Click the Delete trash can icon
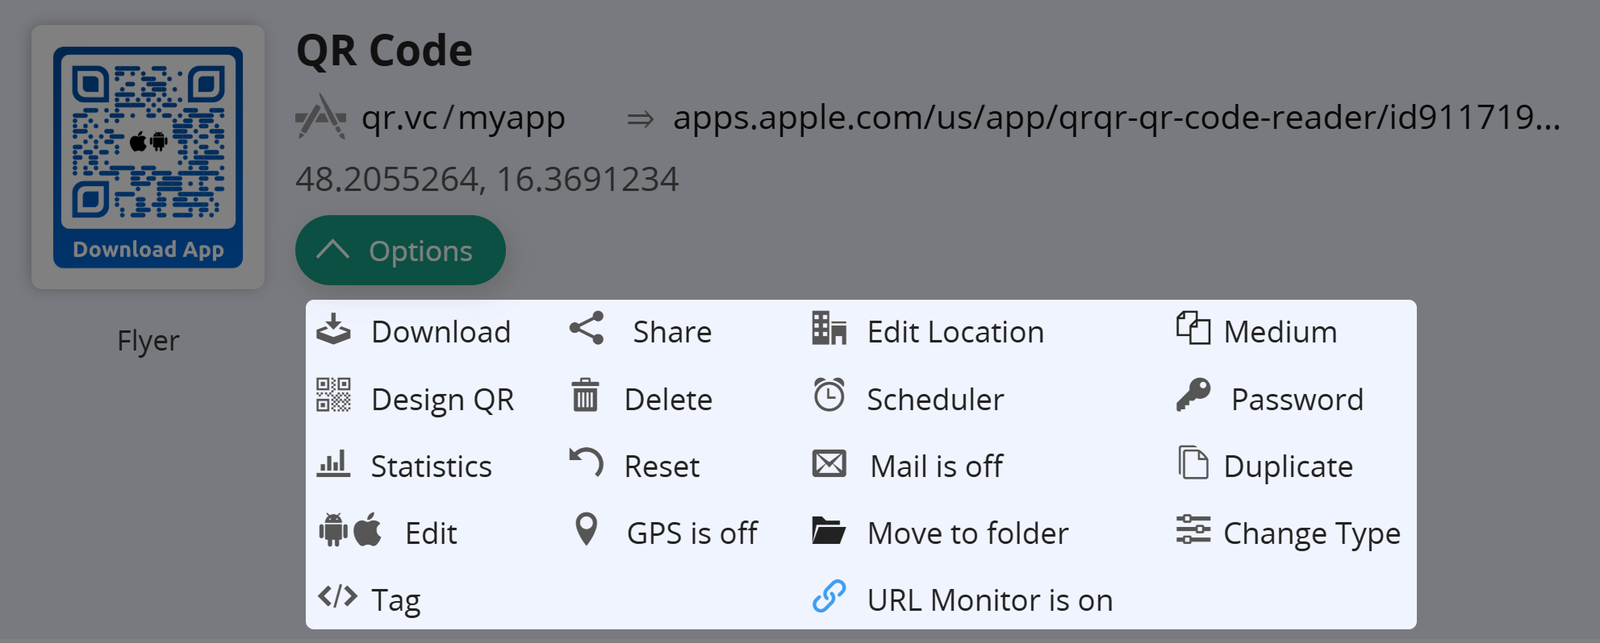The image size is (1600, 643). pos(585,396)
